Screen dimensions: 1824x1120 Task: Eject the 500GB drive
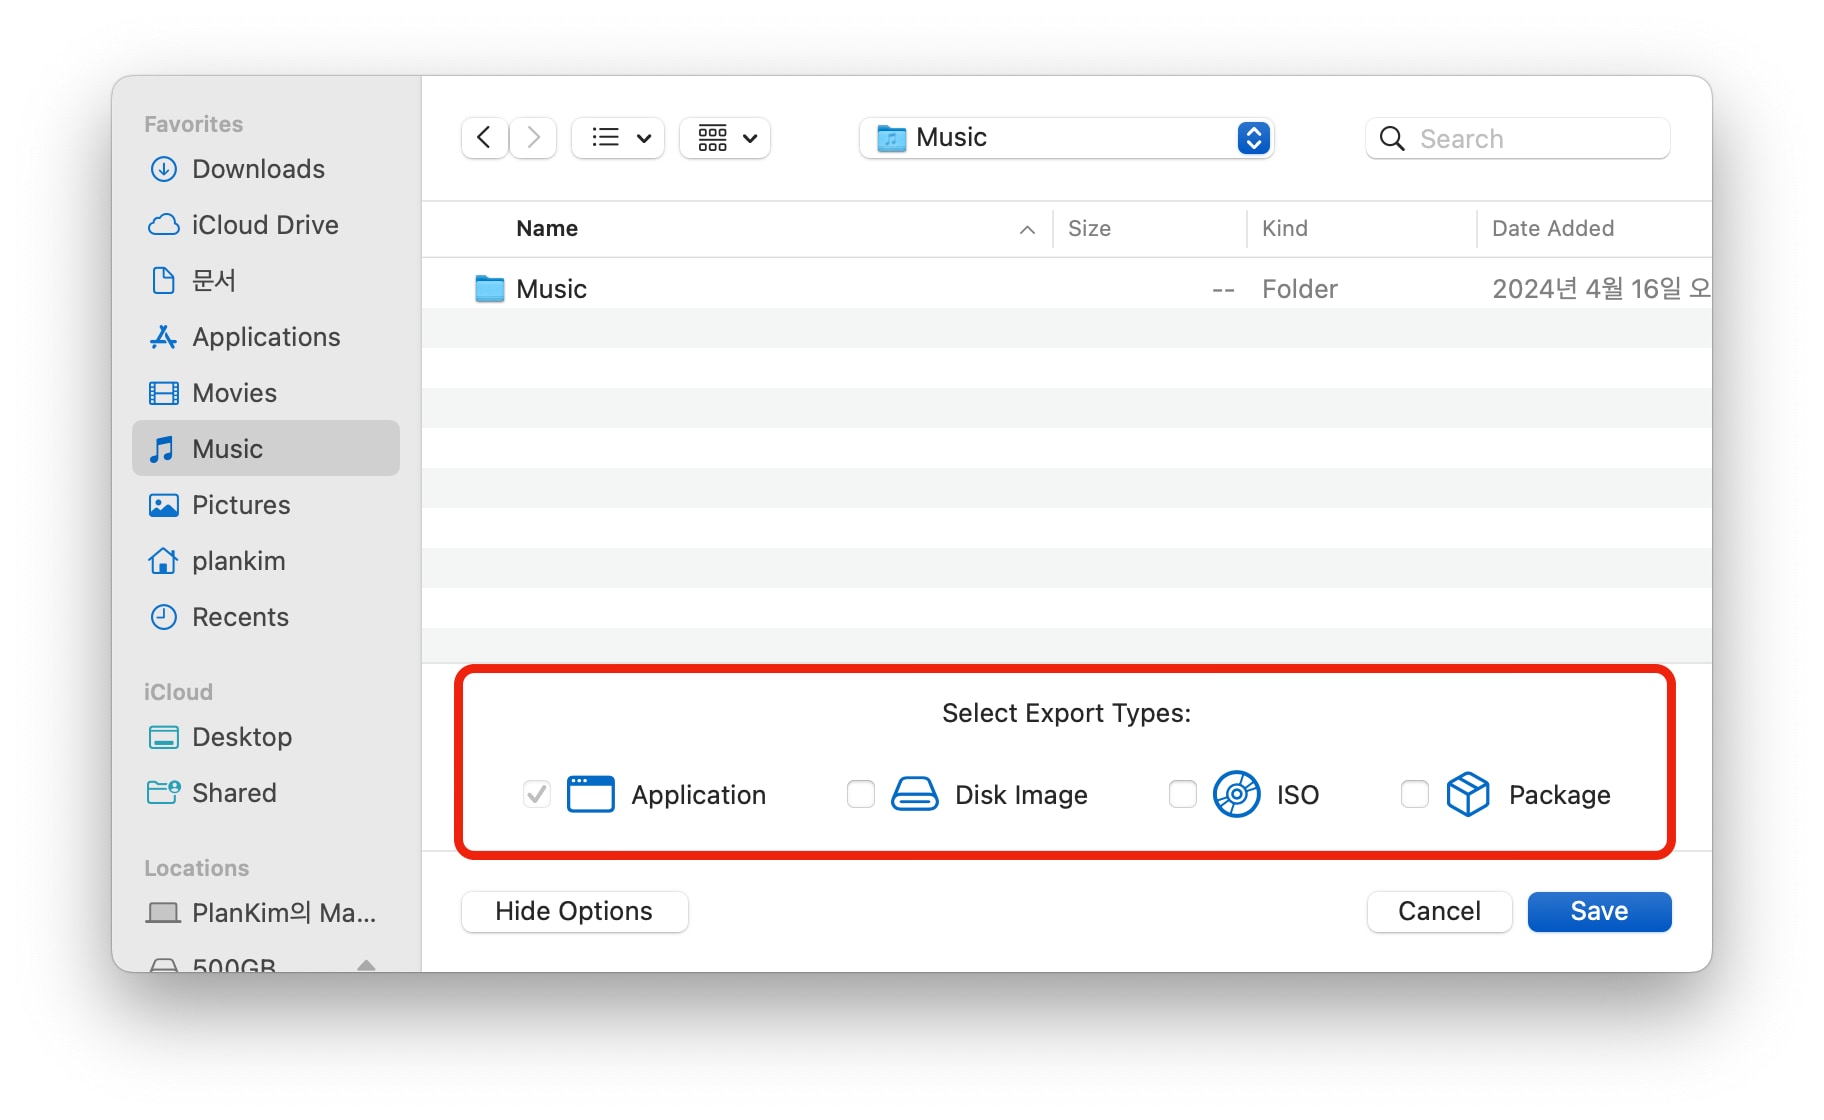click(x=366, y=965)
